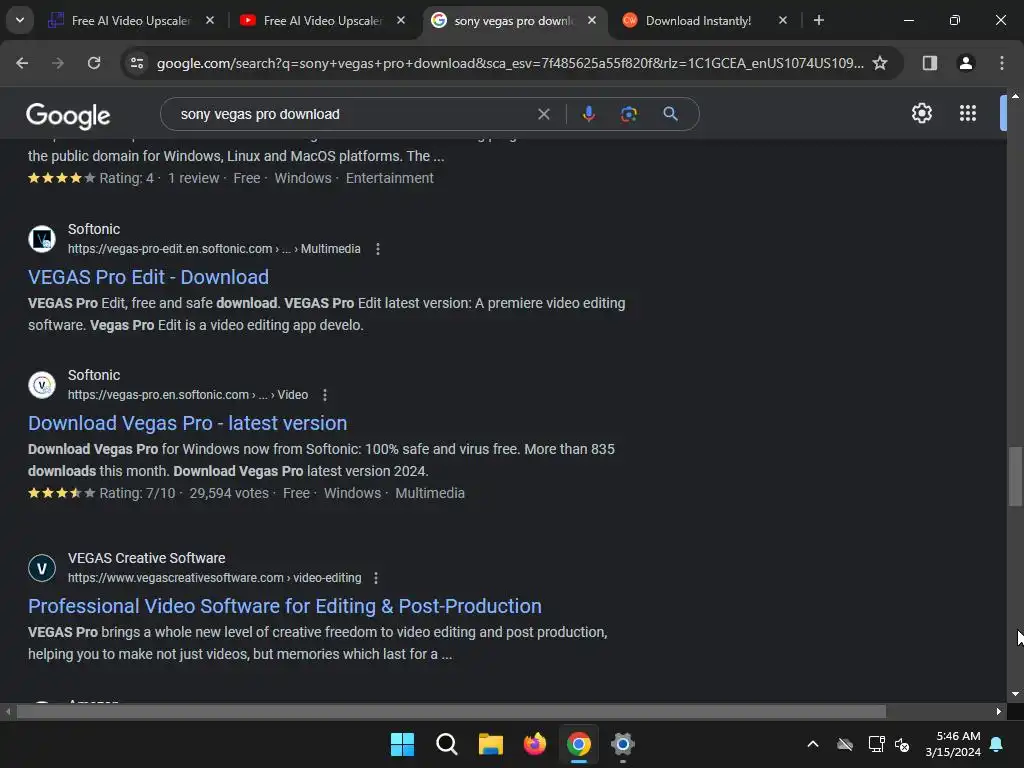Open the clock showing 5:46 AM
This screenshot has width=1024, height=768.
coord(953,744)
